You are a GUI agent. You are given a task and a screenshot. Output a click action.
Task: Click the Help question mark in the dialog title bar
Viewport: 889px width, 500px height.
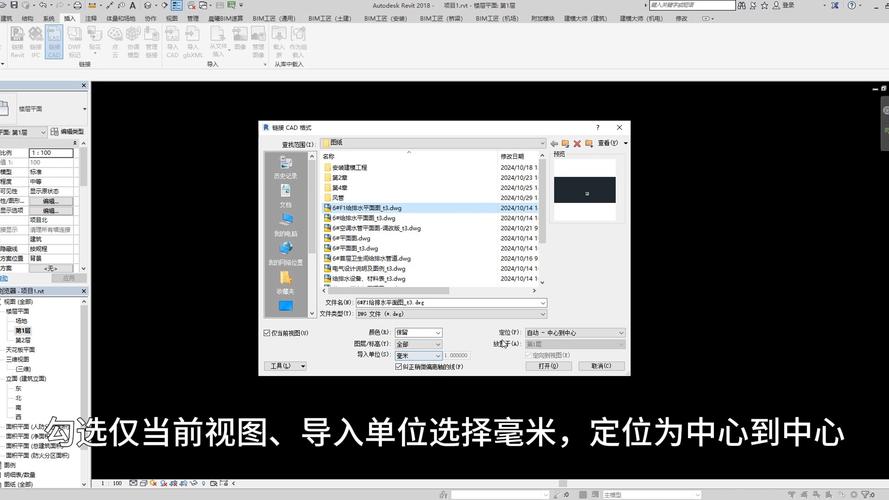(x=598, y=128)
